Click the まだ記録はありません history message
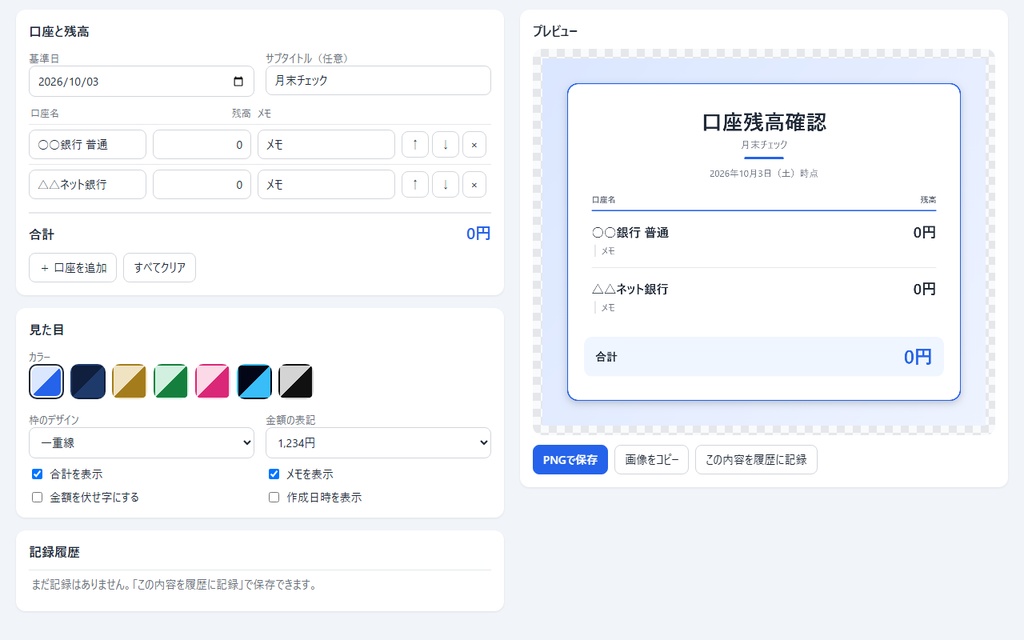Screen dimensions: 1024x640 click(x=174, y=584)
